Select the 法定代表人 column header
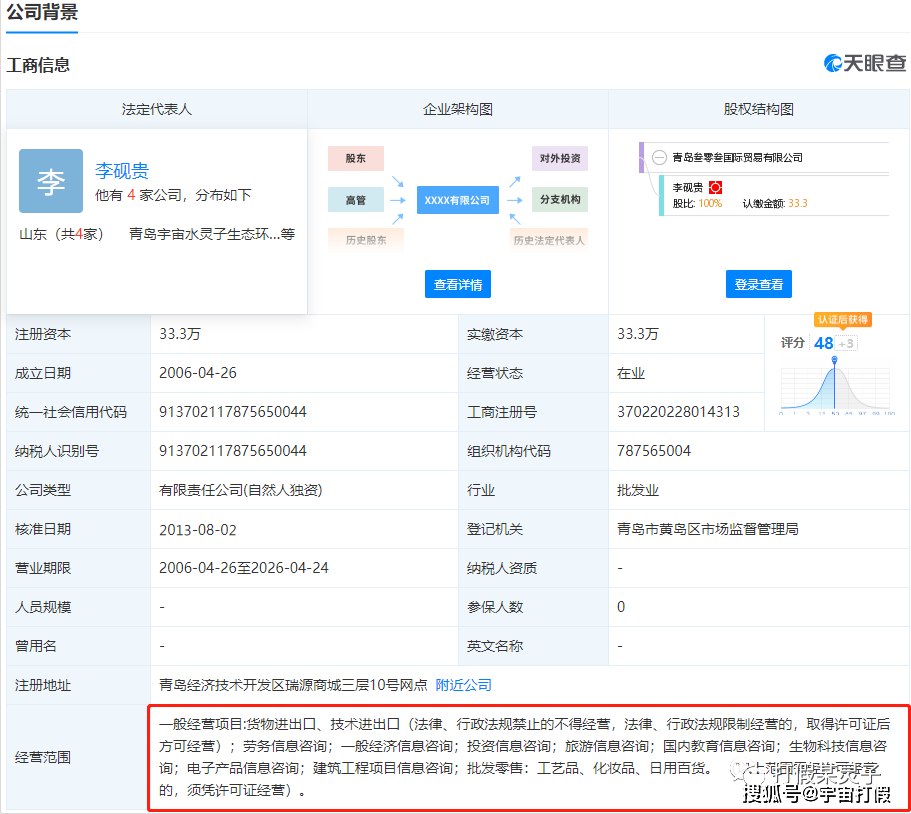 (x=157, y=109)
